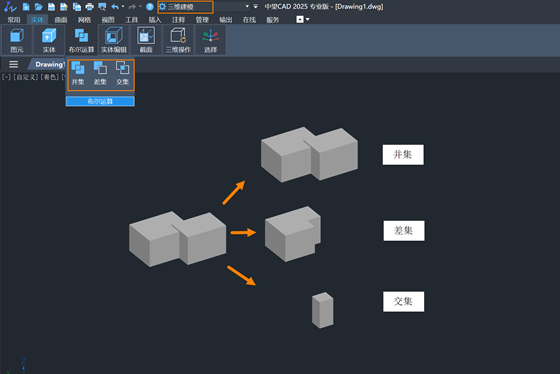
Task: Expand the undo history dropdown arrow
Action: coord(123,6)
